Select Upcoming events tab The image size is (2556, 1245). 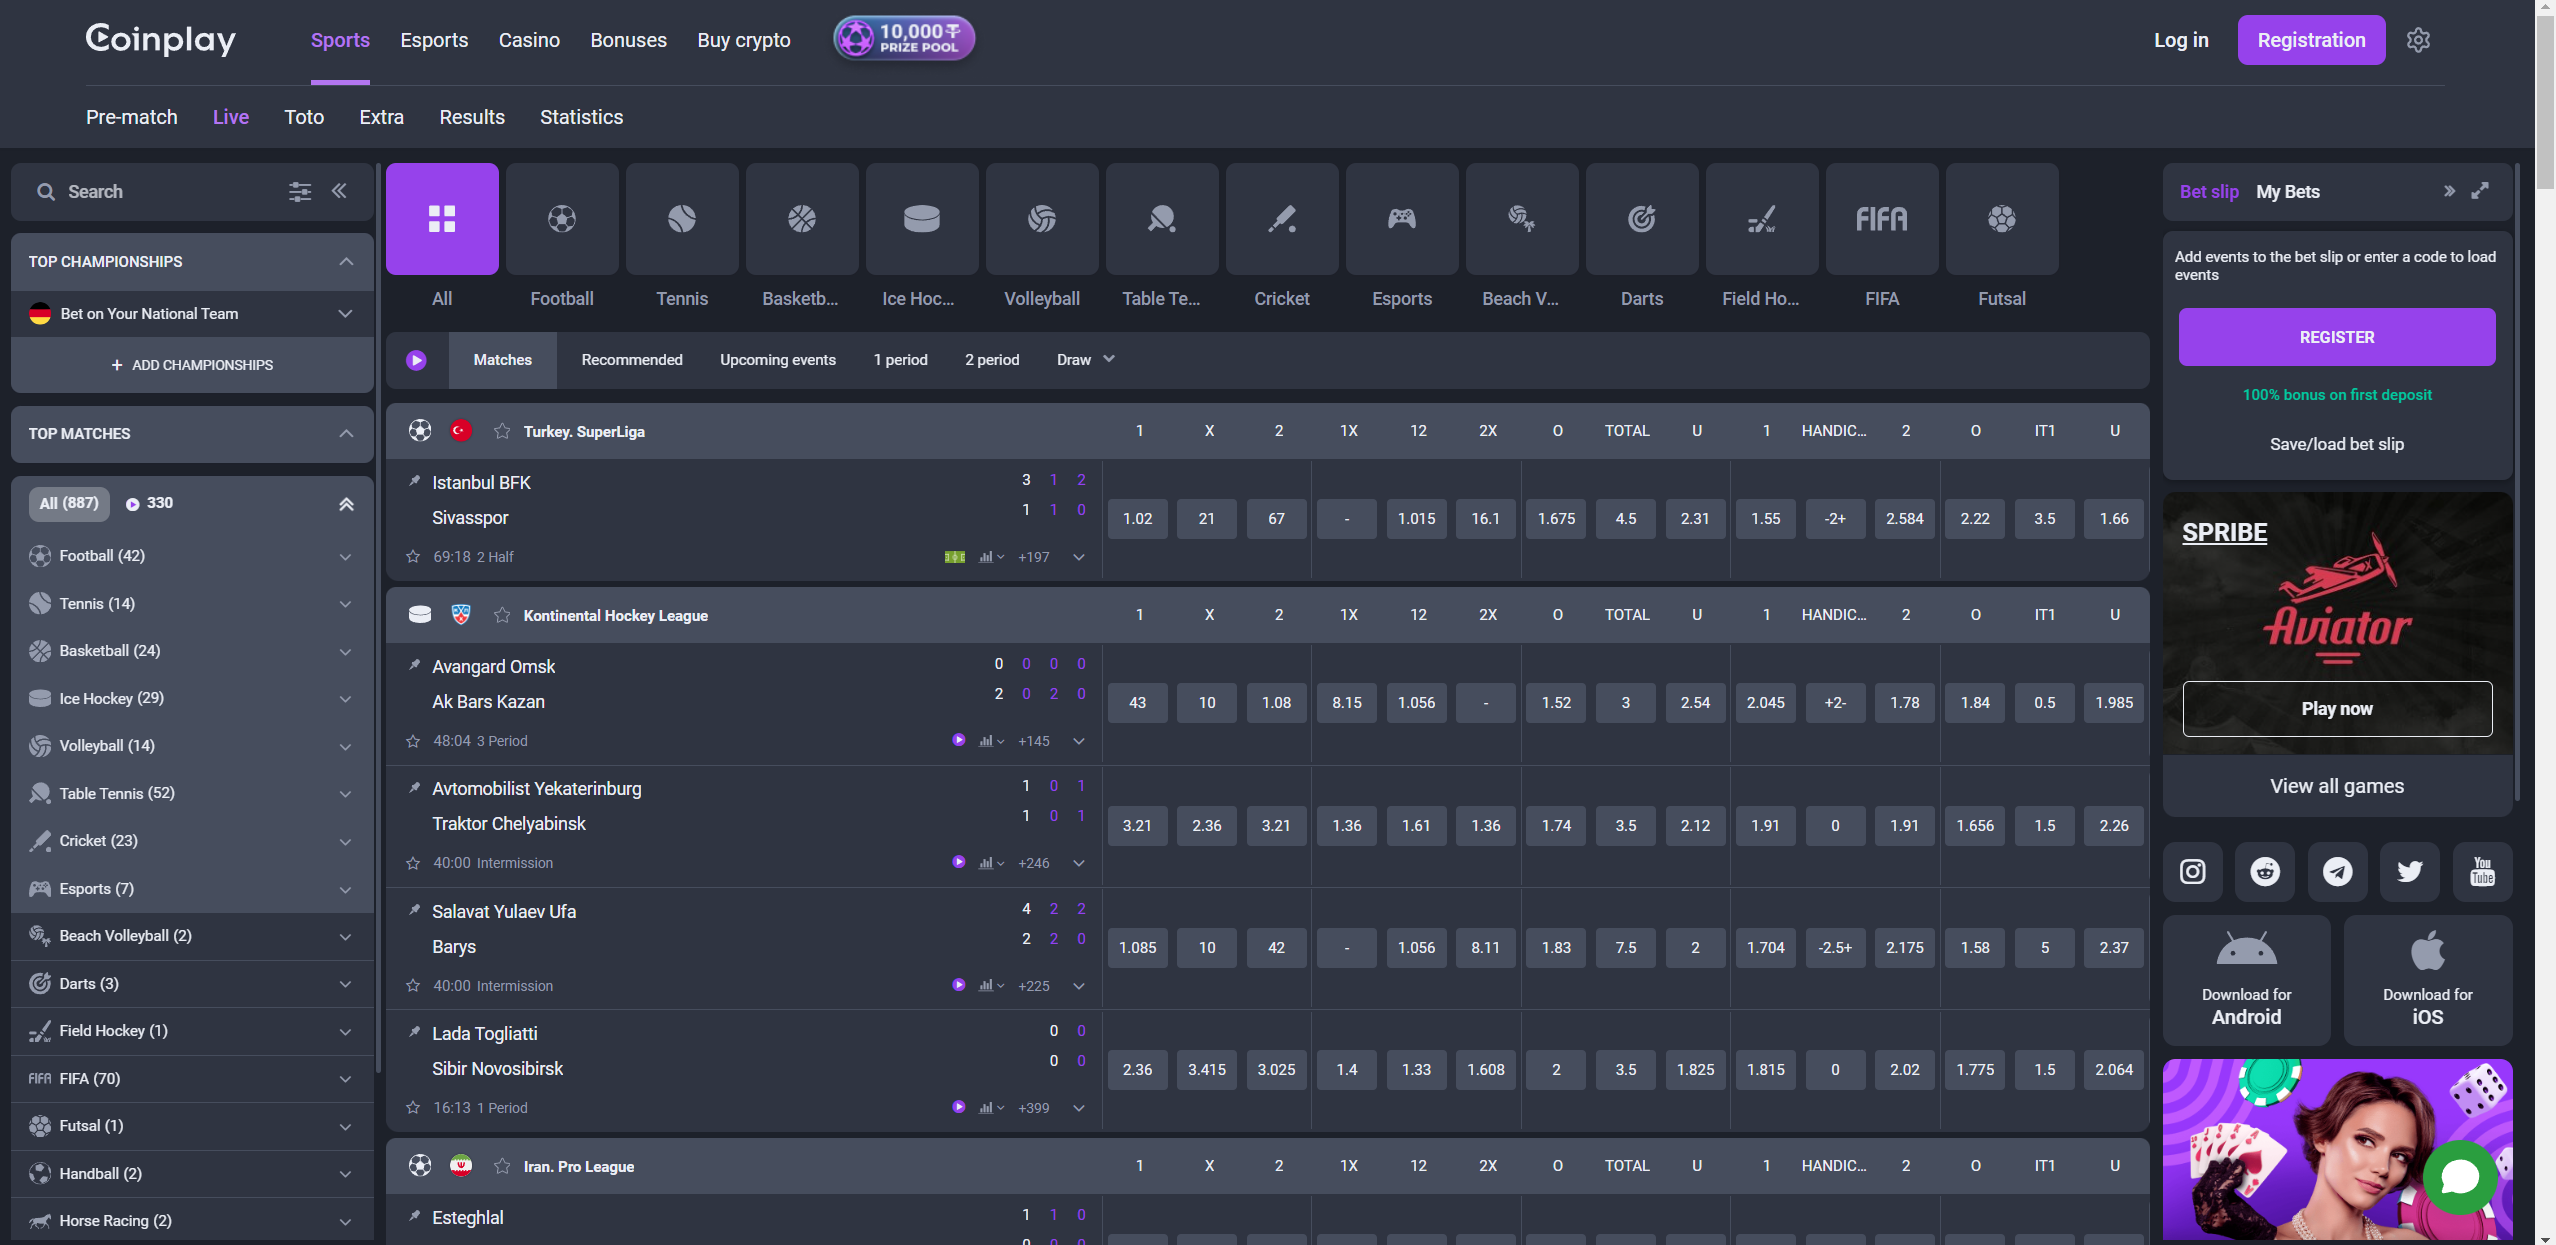coord(778,360)
